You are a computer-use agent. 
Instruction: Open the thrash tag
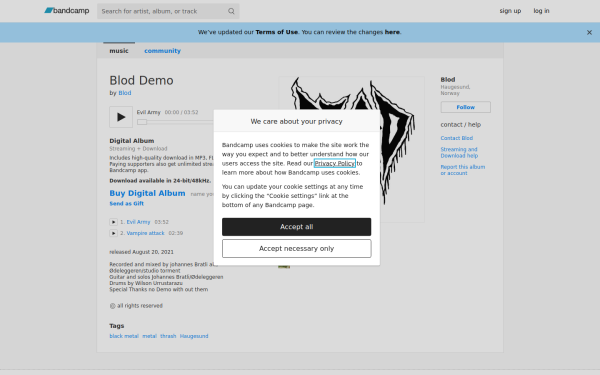(x=168, y=336)
